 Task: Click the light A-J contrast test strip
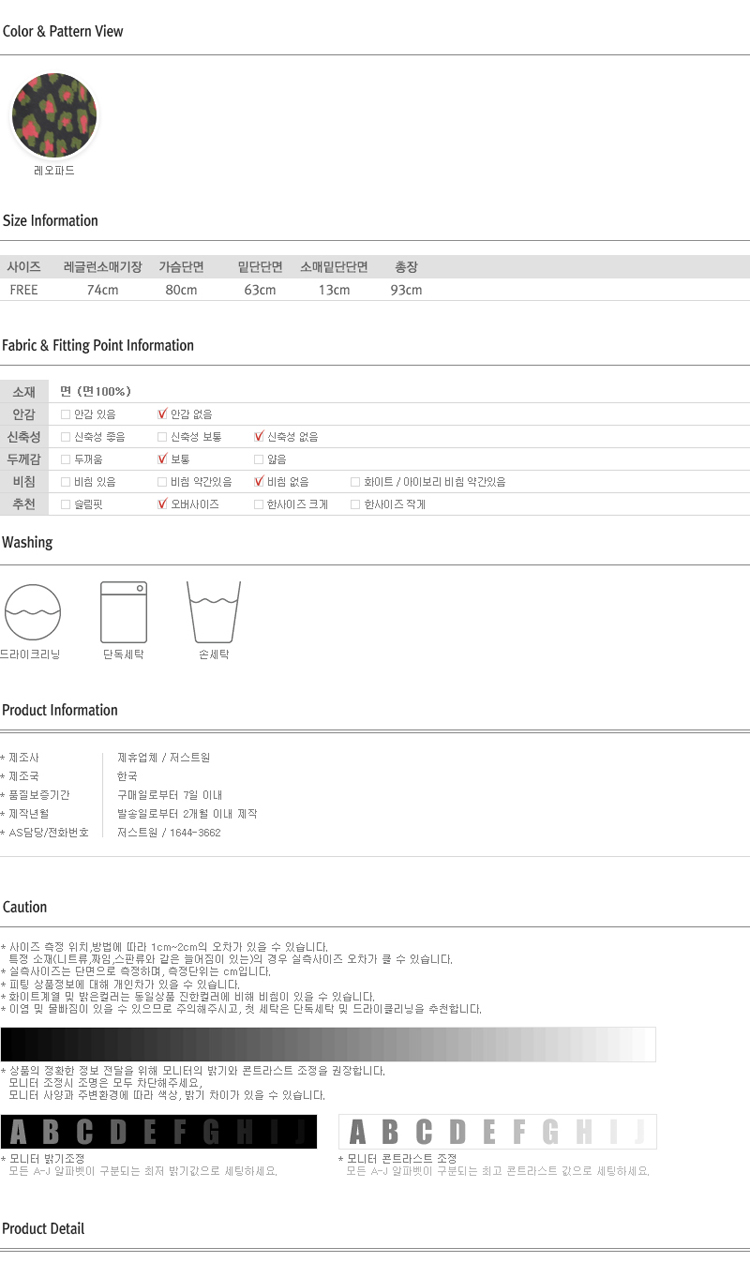tap(497, 1132)
